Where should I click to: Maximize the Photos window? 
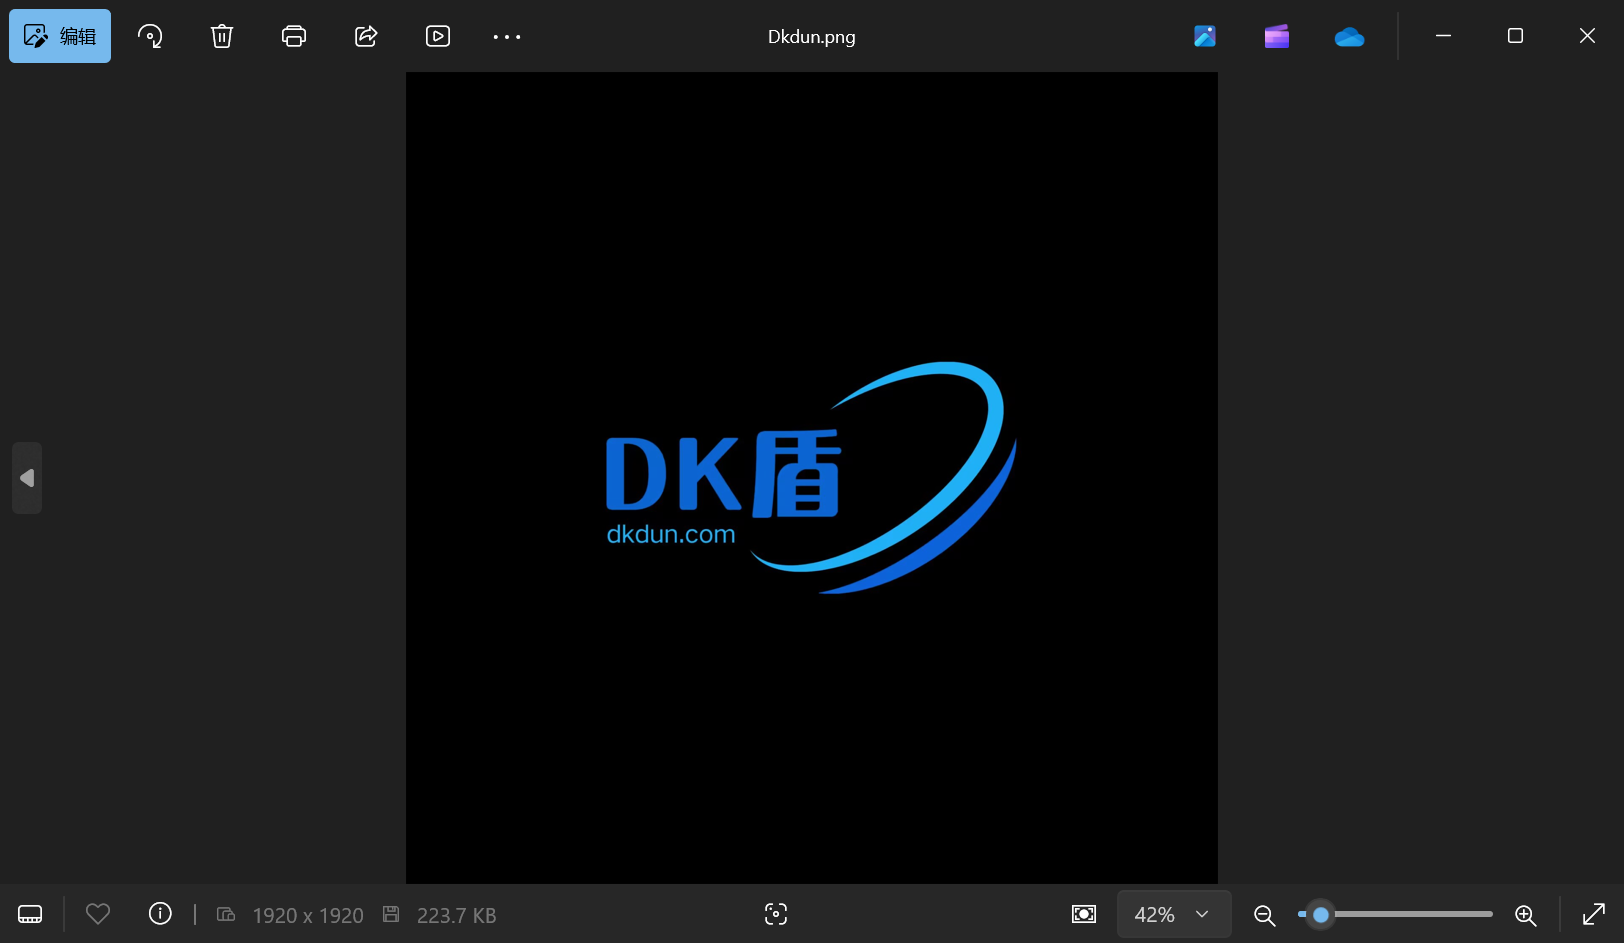(x=1515, y=36)
